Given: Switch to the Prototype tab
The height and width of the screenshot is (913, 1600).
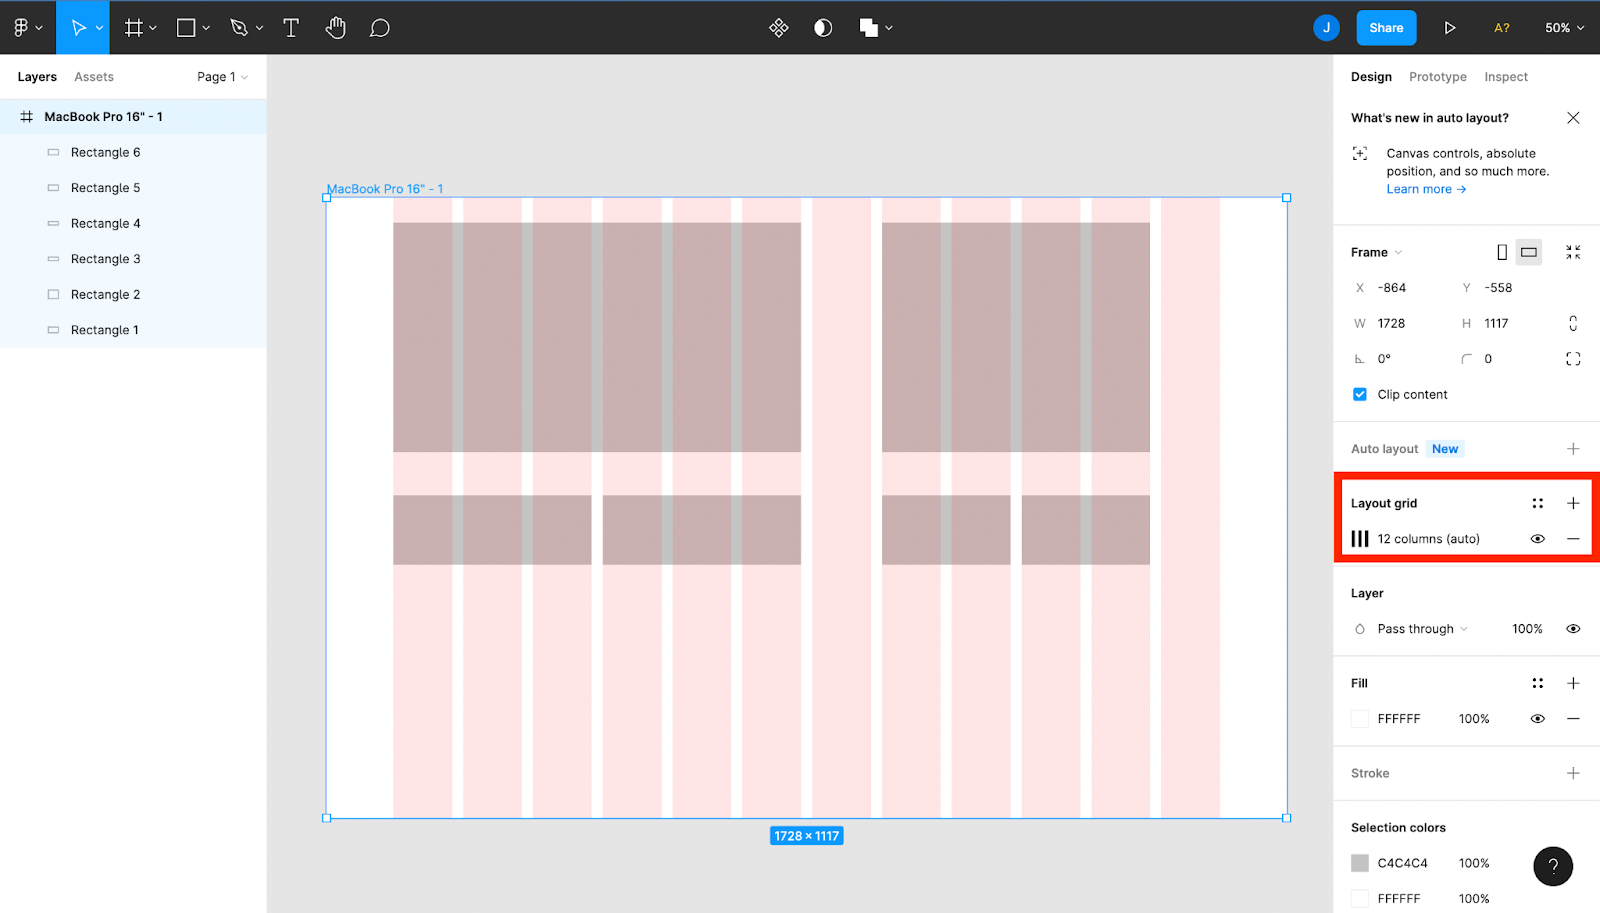Looking at the screenshot, I should tap(1437, 76).
